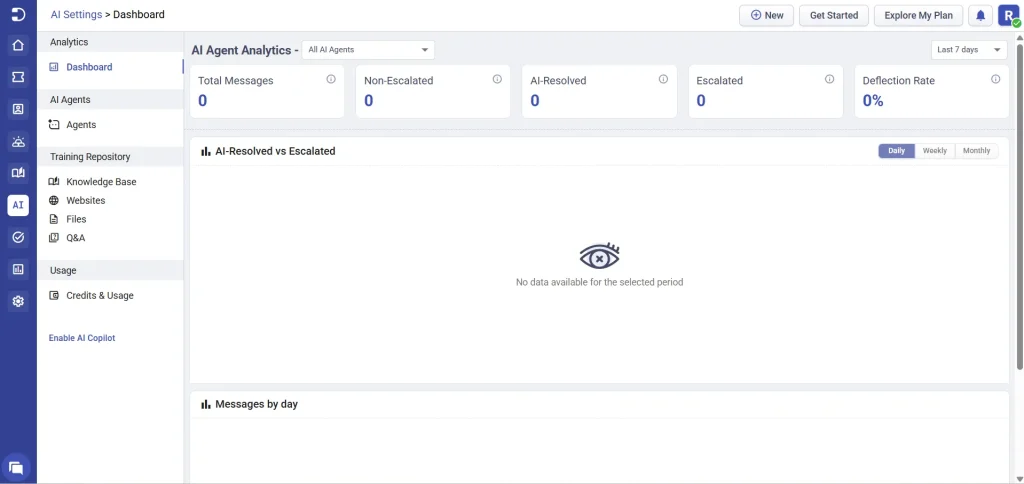
Task: Open the Last 7 days dropdown
Action: [969, 50]
